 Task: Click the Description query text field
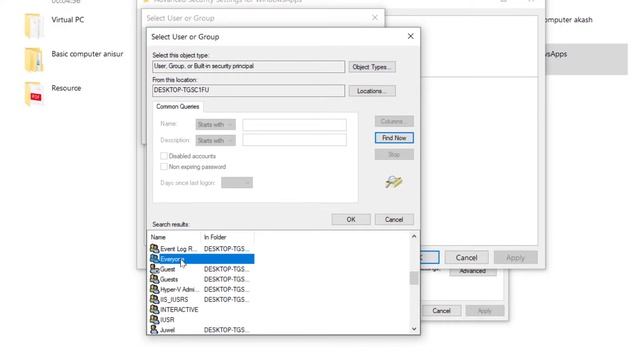[294, 140]
